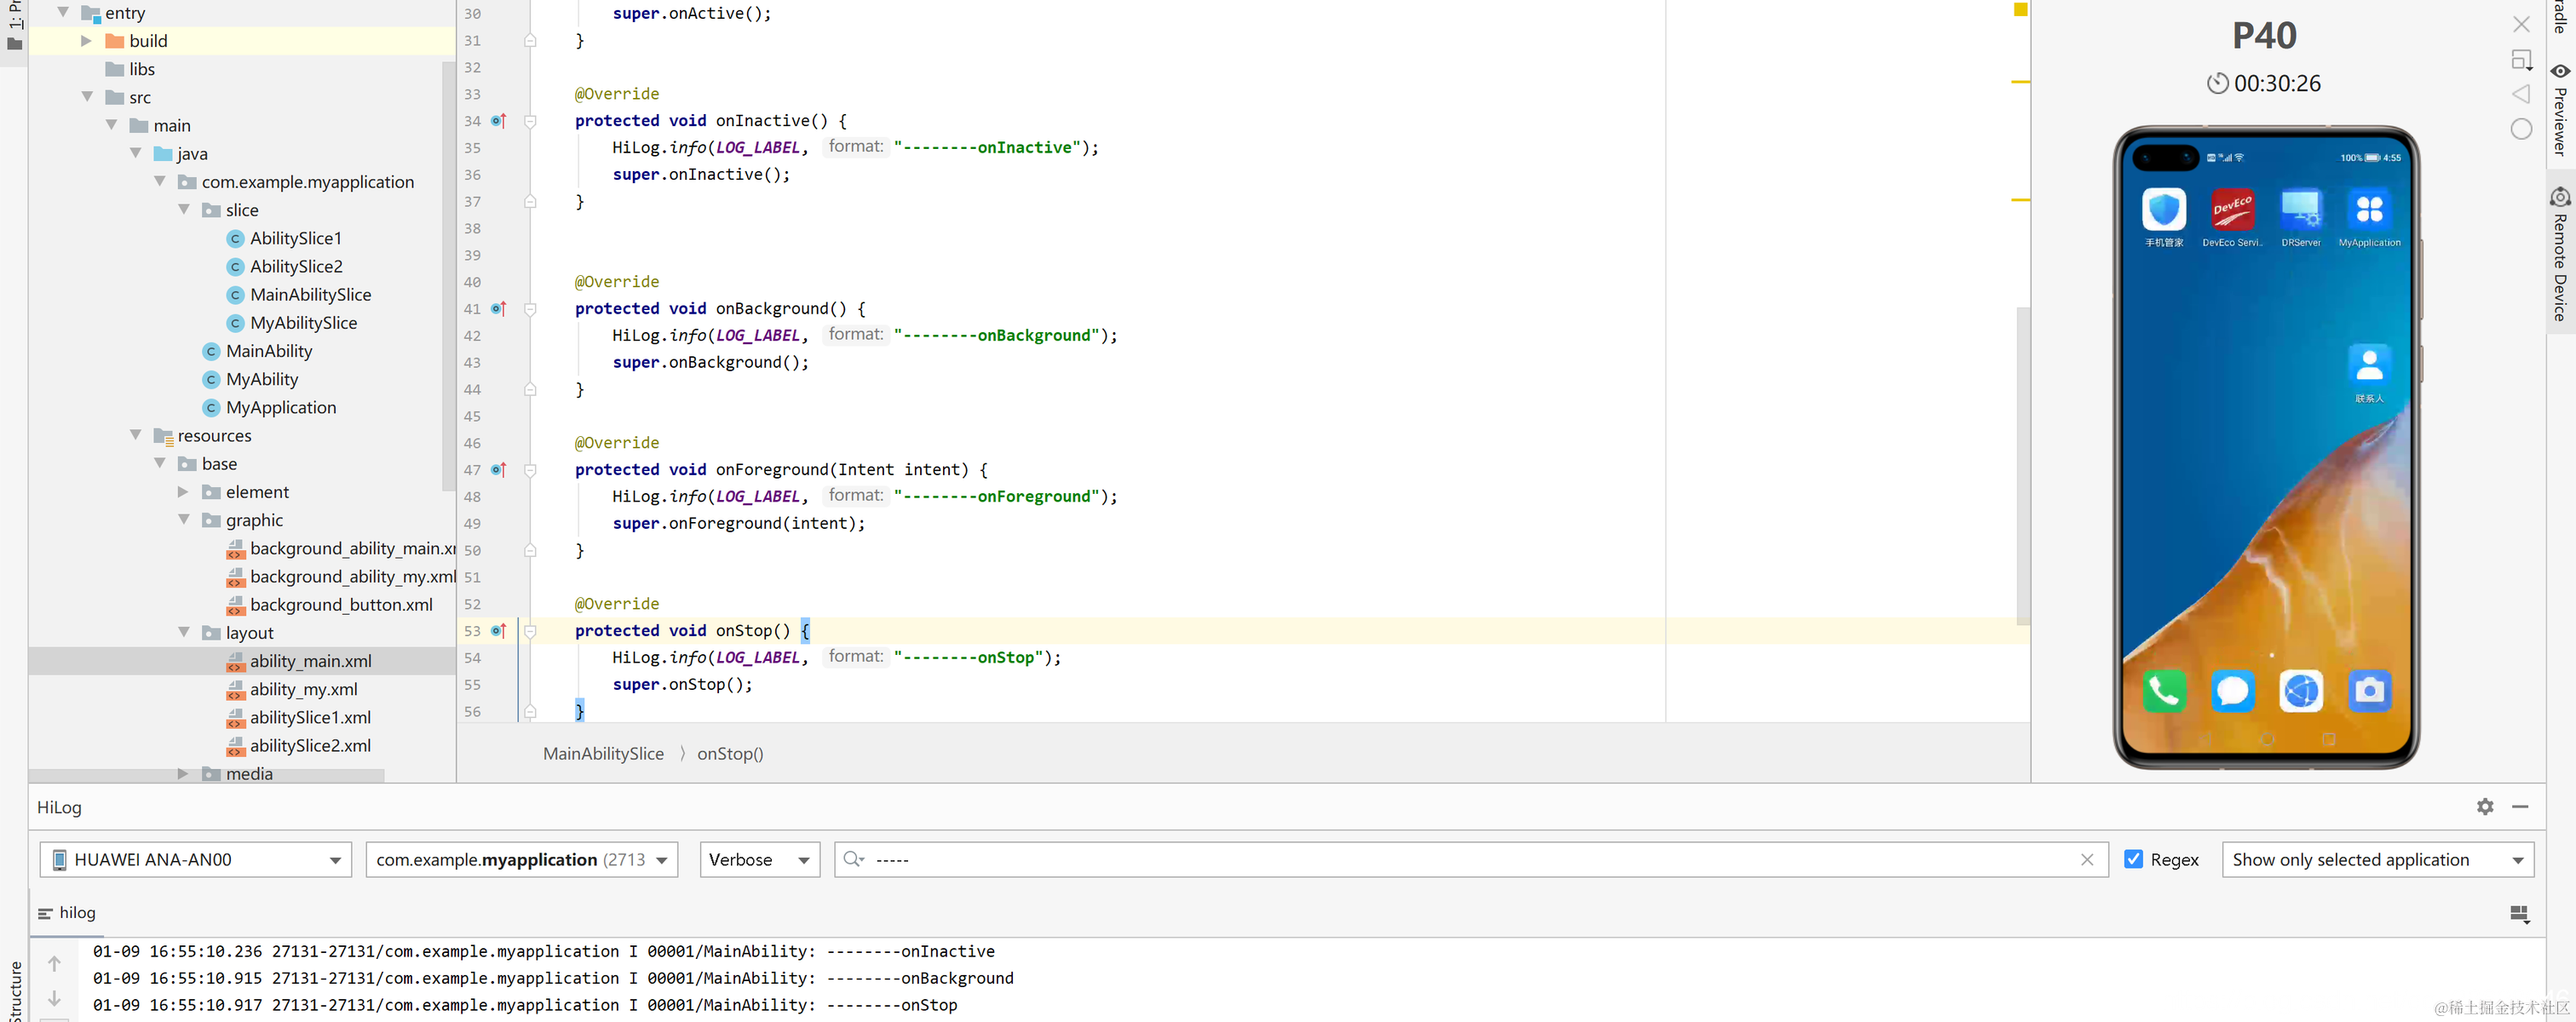Open the HUAWEI ANA-AN00 device dropdown
2576x1022 pixels.
pos(196,859)
